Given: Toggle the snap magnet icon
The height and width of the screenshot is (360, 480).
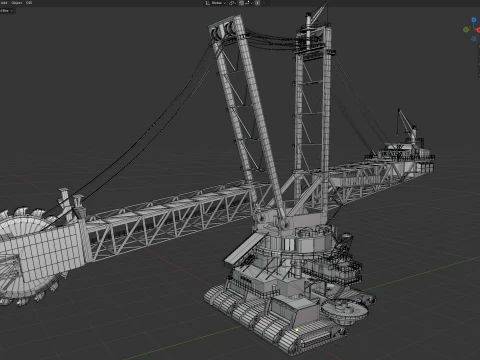Looking at the screenshot, I should [x=241, y=3].
